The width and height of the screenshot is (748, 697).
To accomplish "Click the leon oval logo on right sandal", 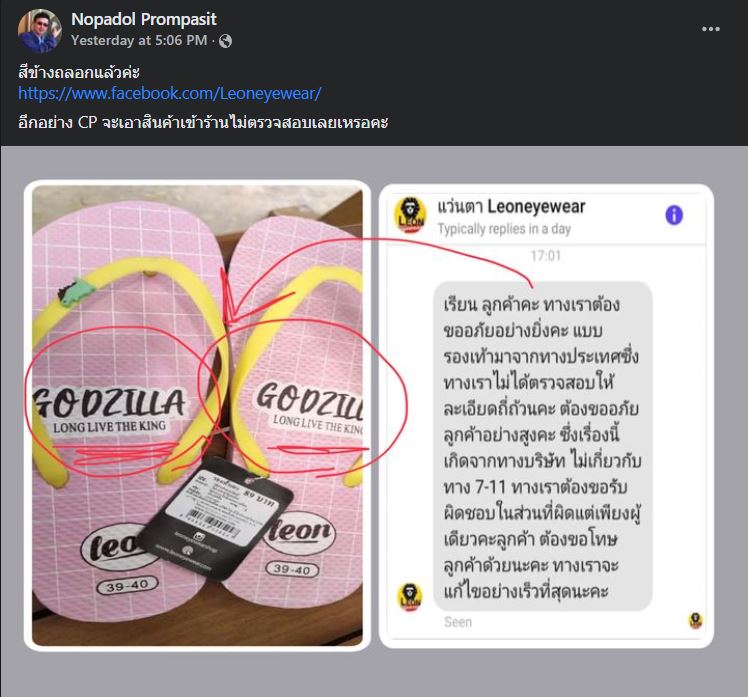I will 301,532.
